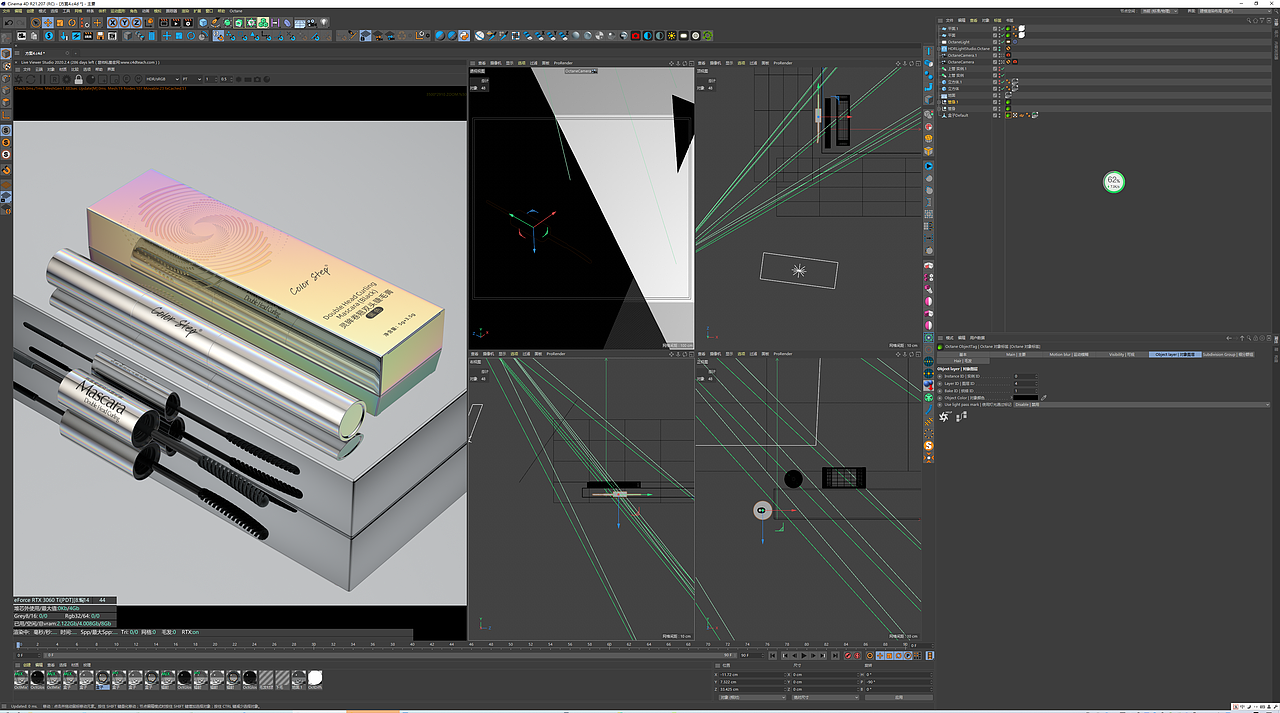
Task: Toggle visibility dots for OctaneCamera row
Action: [1000, 62]
